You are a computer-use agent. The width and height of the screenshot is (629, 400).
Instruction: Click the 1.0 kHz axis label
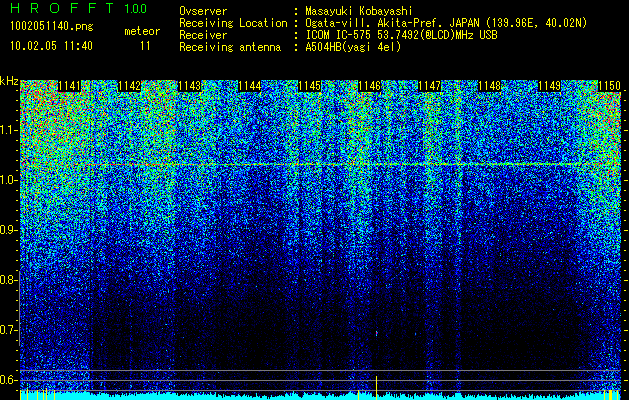[x=8, y=180]
